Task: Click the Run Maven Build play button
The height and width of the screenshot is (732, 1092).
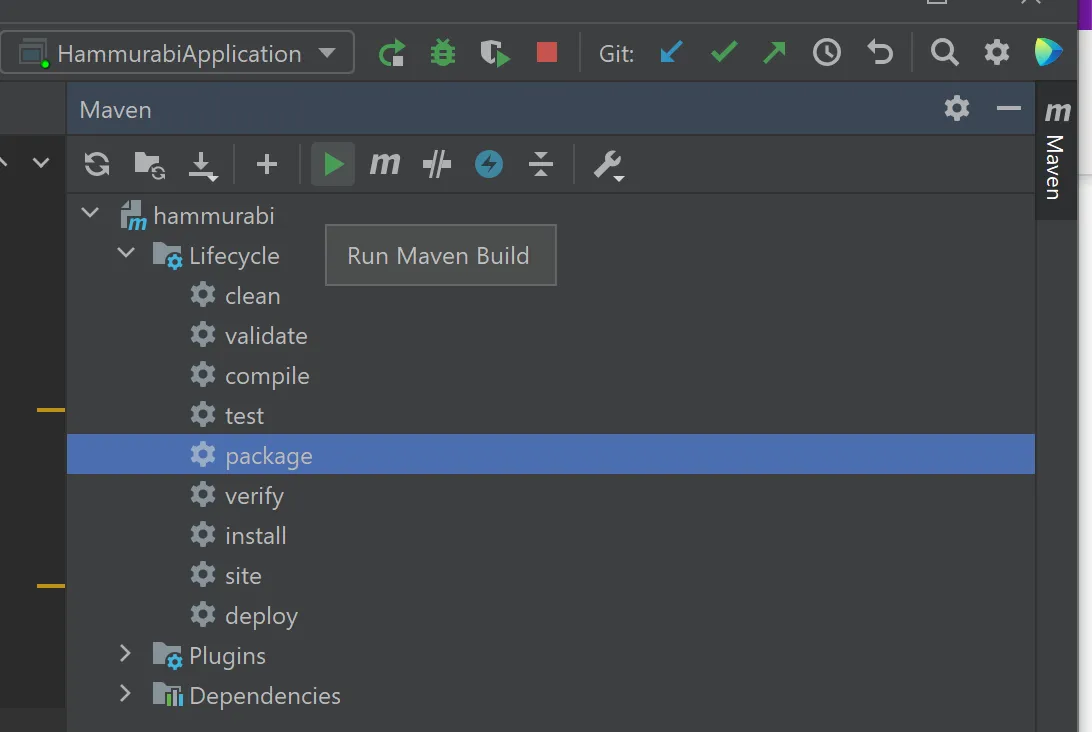Action: pos(333,164)
